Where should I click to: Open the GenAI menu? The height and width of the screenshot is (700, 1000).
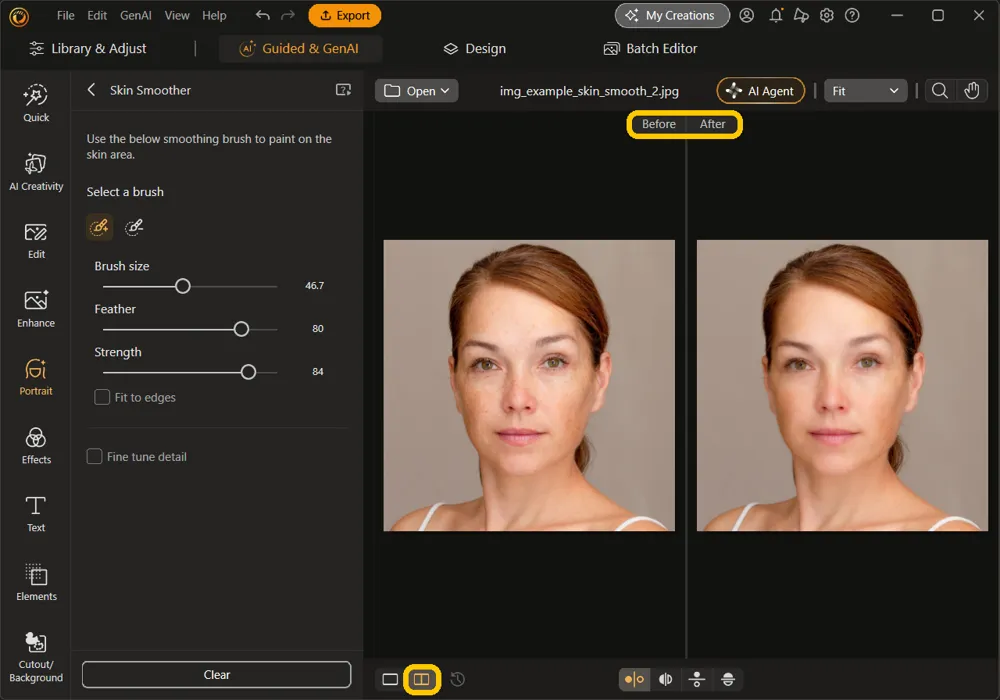(136, 15)
